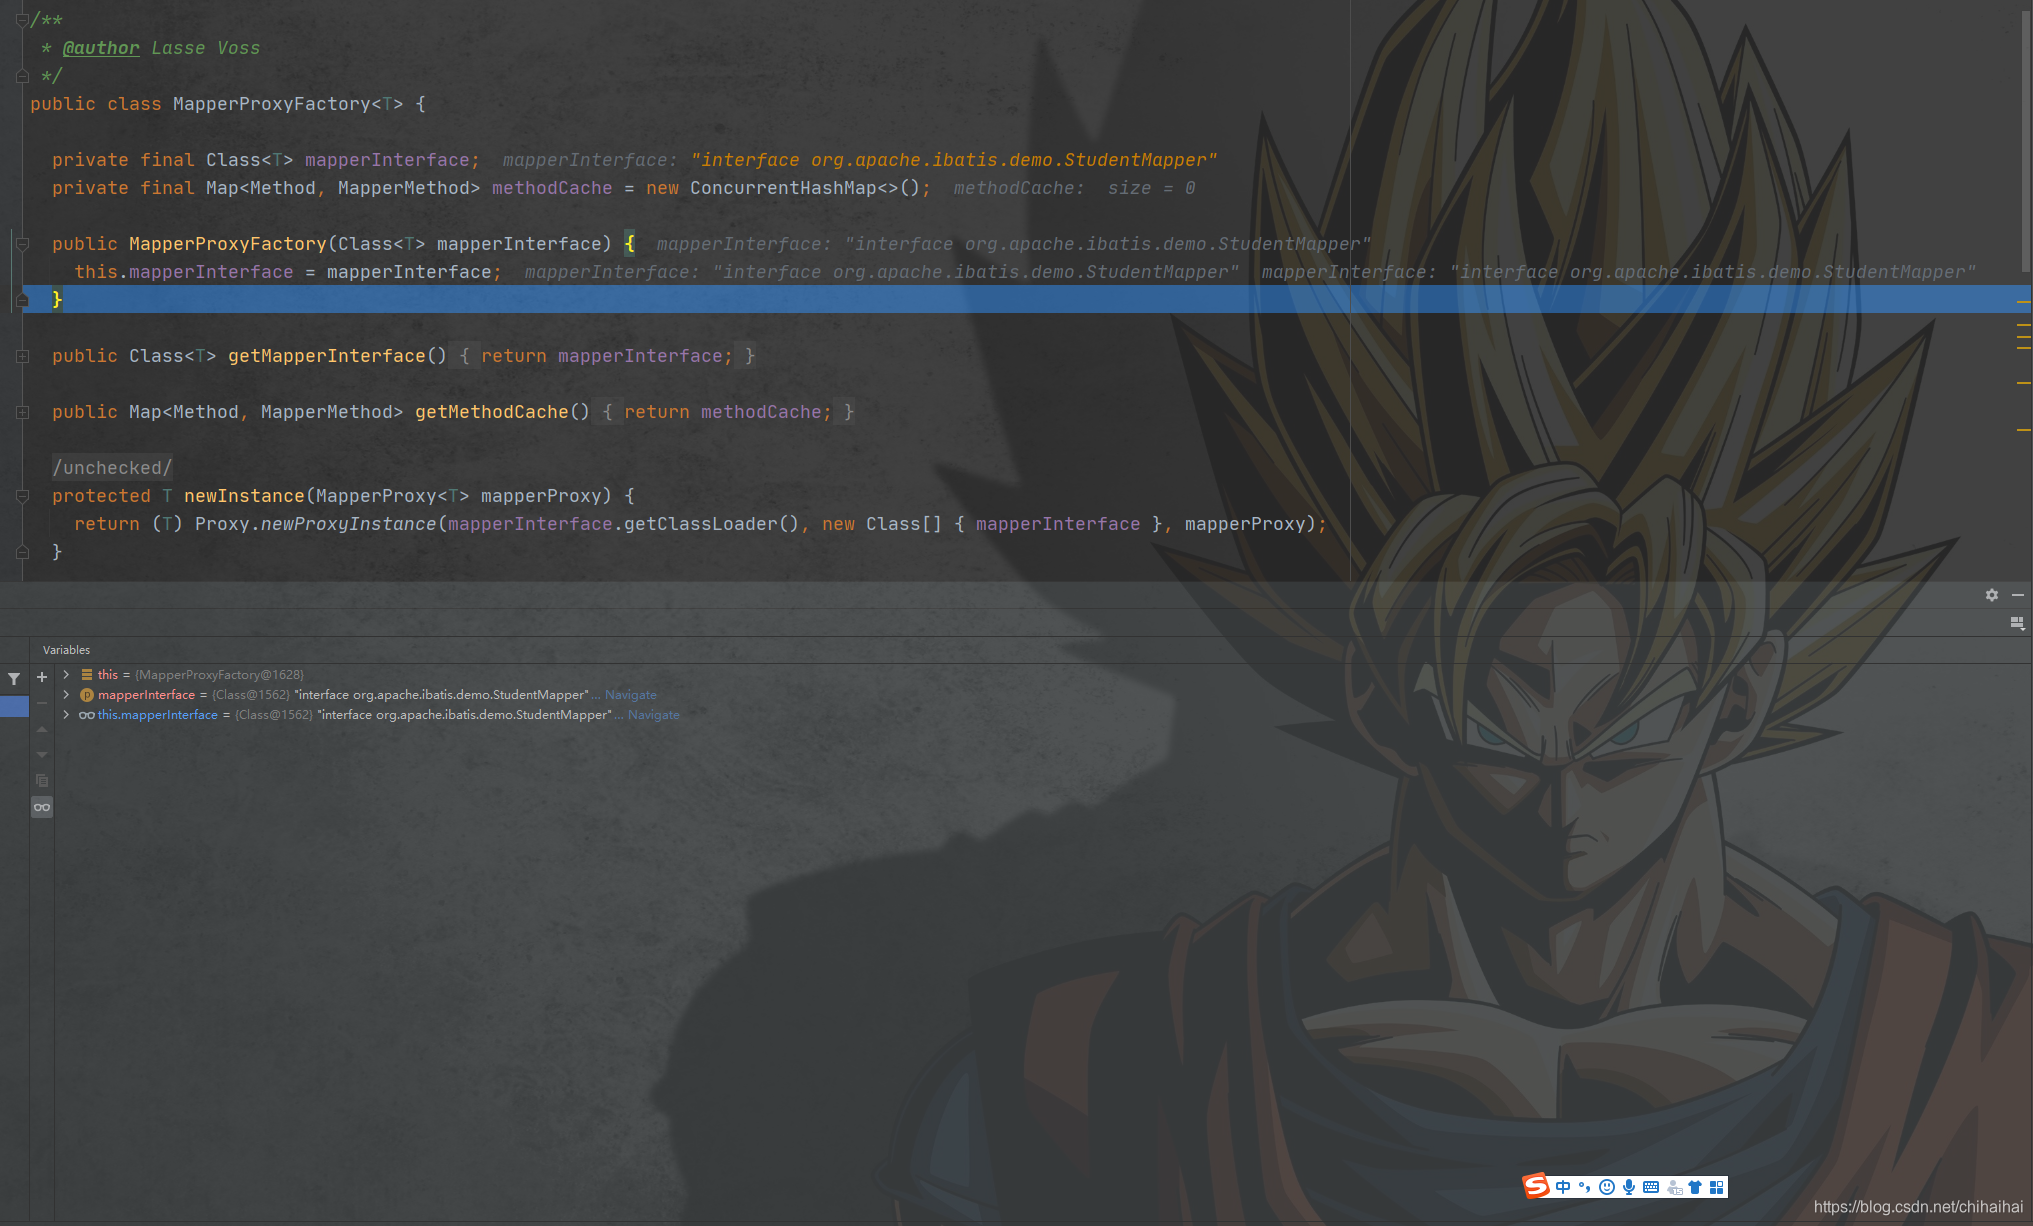
Task: Click the editor vertical scrollbar
Action: point(2027,140)
